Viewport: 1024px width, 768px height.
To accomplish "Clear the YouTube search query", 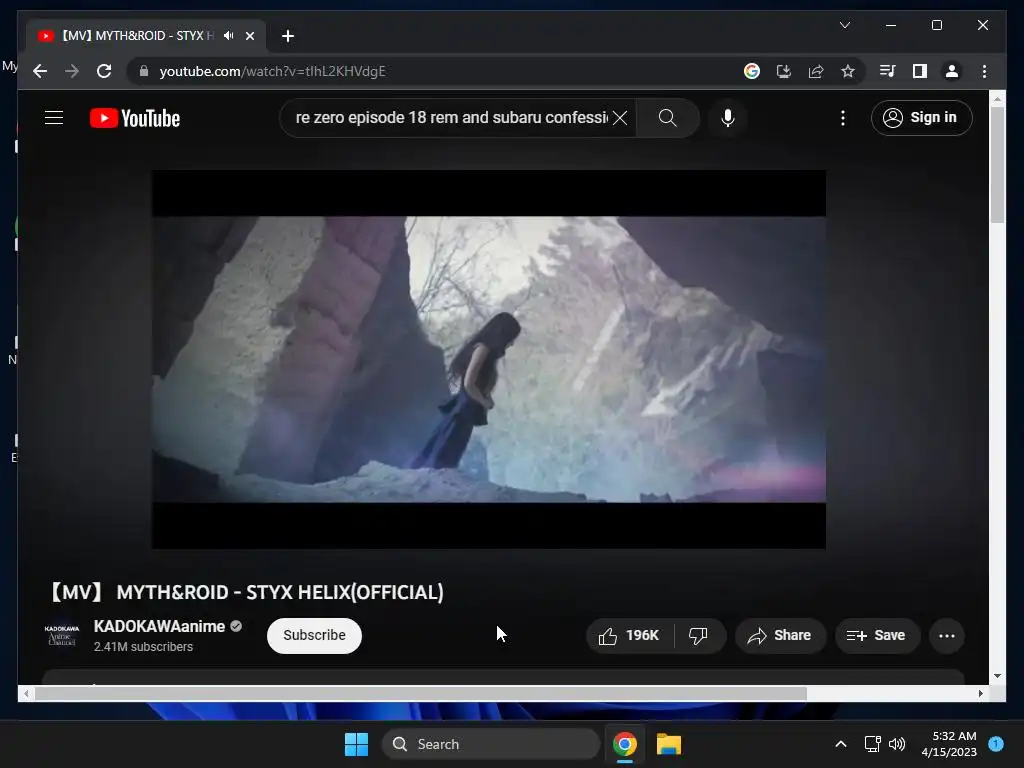I will [620, 118].
